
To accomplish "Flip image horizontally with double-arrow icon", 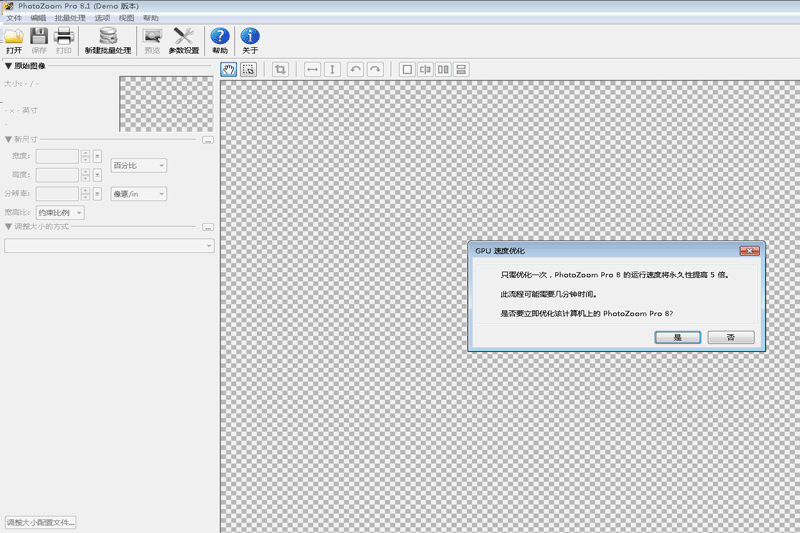I will point(312,69).
